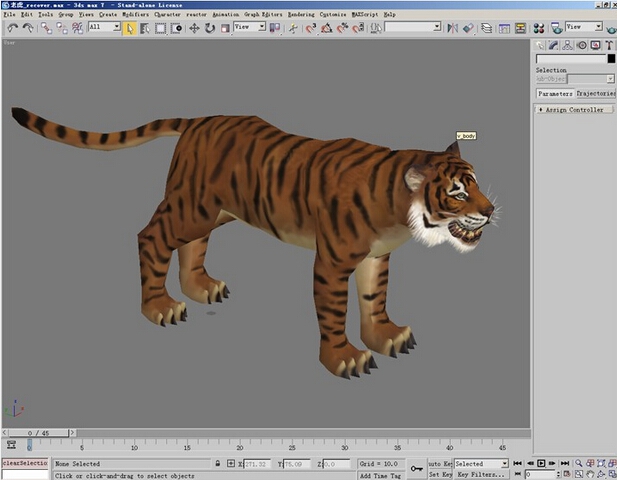Click the Add Time Tag button

(x=380, y=475)
